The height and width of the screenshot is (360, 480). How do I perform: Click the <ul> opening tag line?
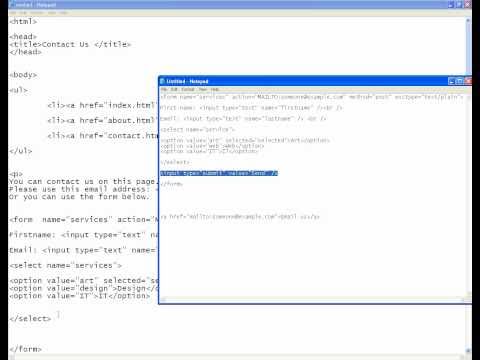click(x=18, y=90)
